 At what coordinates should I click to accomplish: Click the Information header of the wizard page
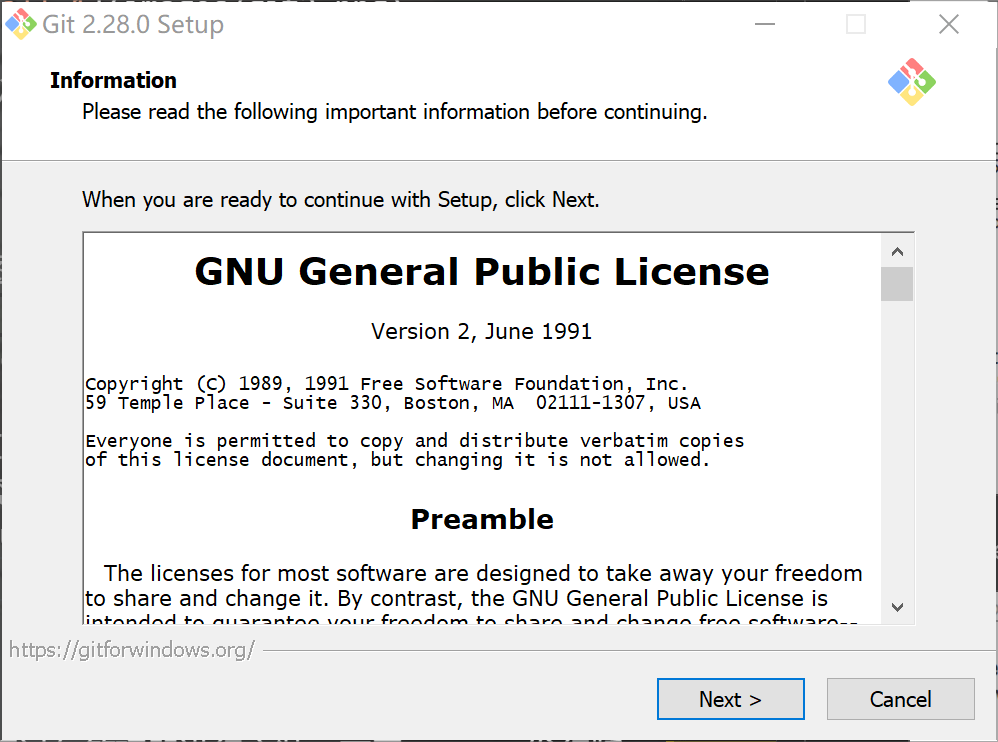[x=113, y=80]
